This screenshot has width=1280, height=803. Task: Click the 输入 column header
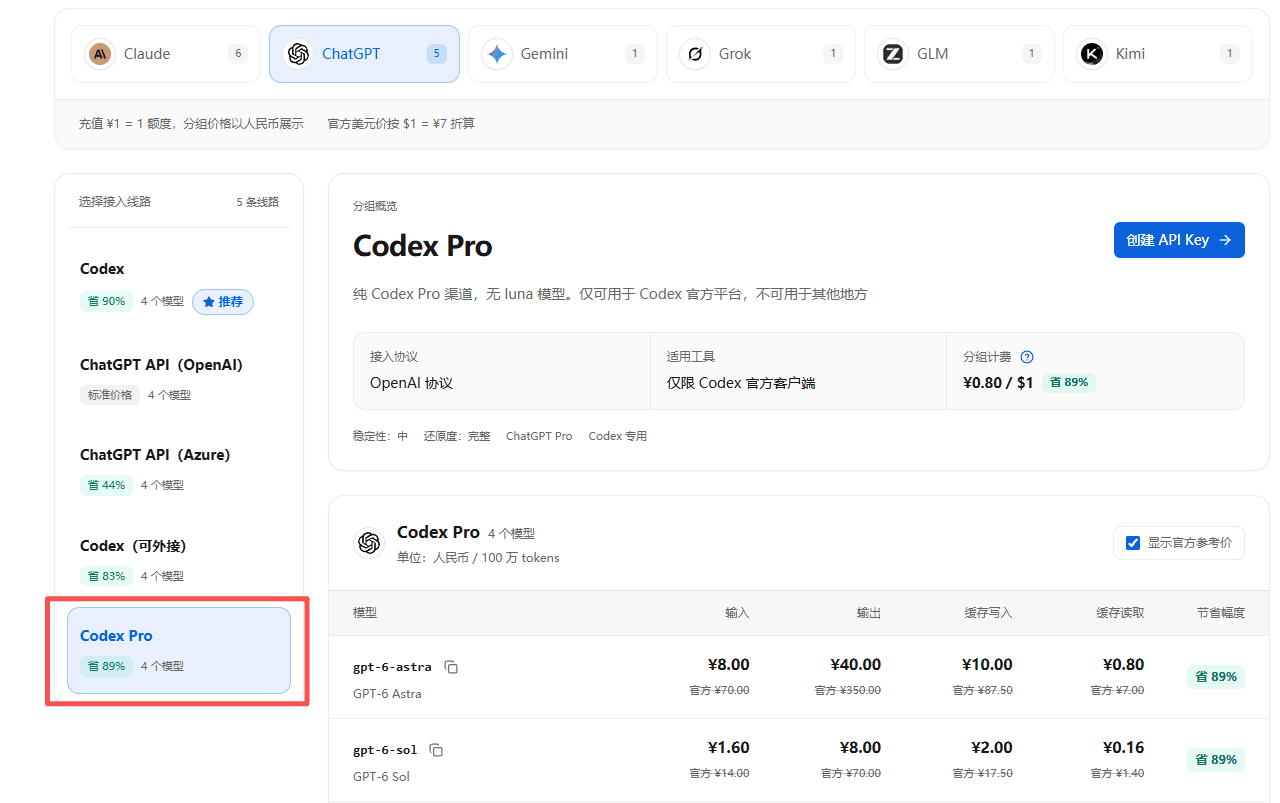pyautogui.click(x=737, y=613)
